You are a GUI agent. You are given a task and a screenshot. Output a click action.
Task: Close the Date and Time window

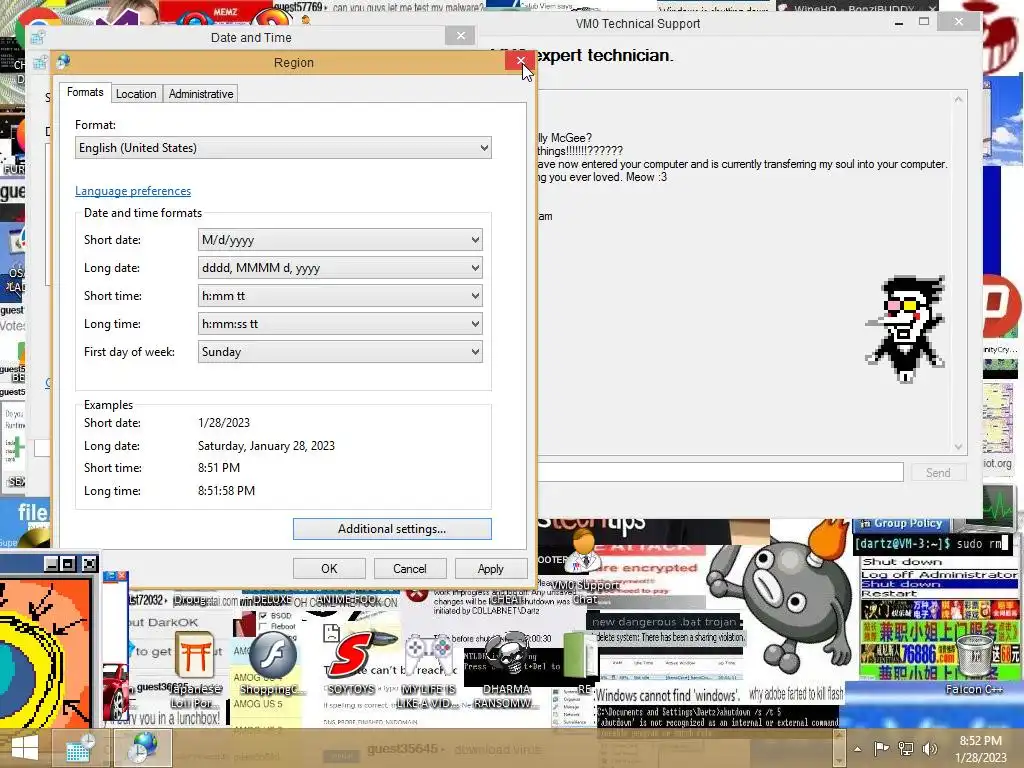click(x=460, y=35)
